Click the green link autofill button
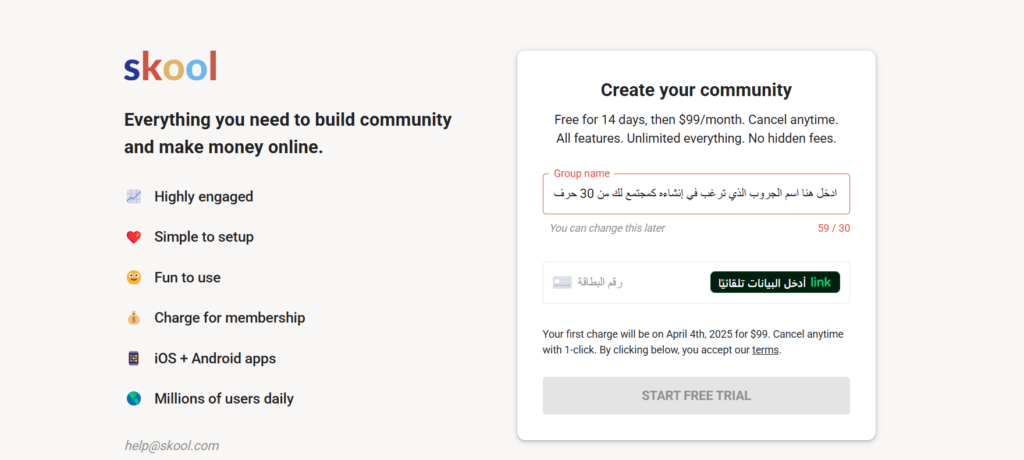This screenshot has height=460, width=1024. coord(775,282)
